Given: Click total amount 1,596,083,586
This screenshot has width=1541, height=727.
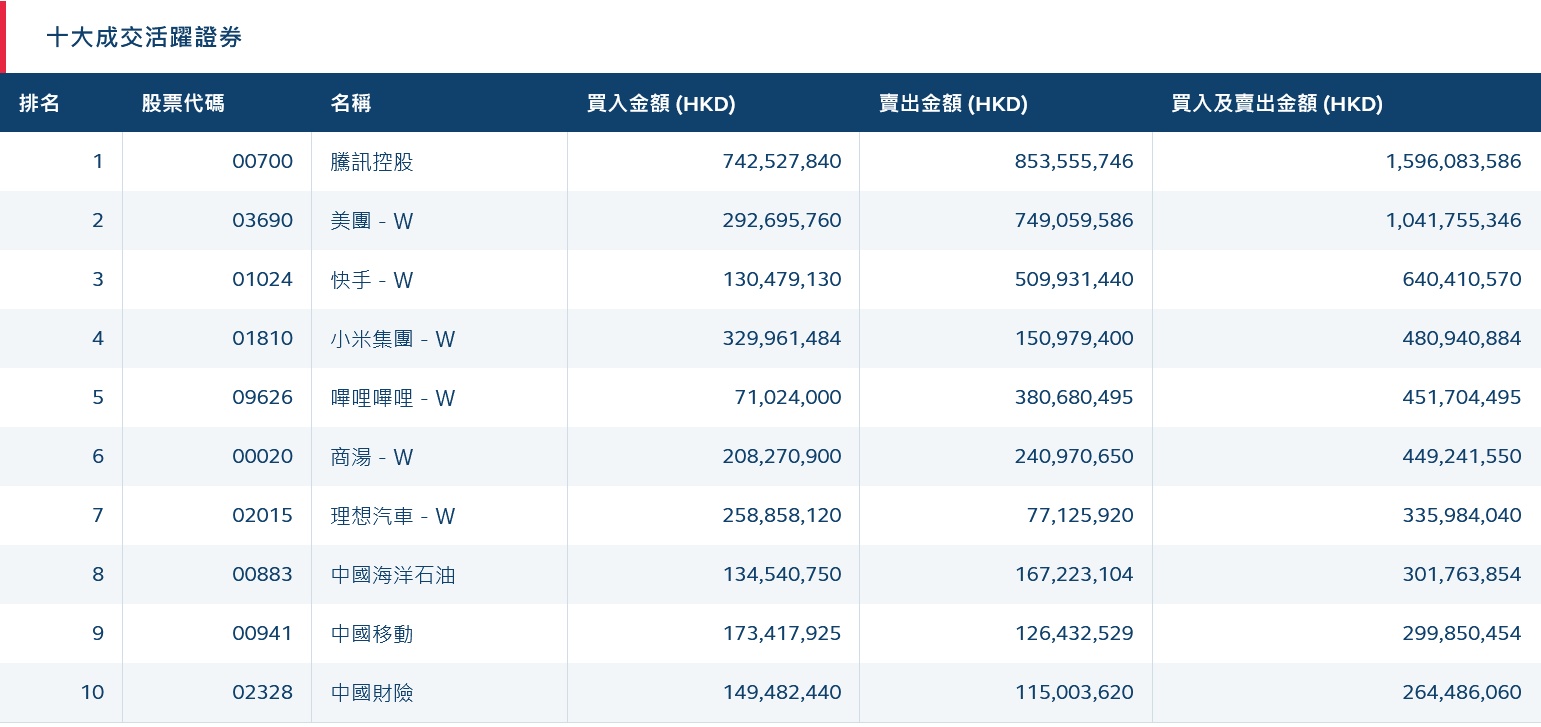Looking at the screenshot, I should pos(1454,162).
